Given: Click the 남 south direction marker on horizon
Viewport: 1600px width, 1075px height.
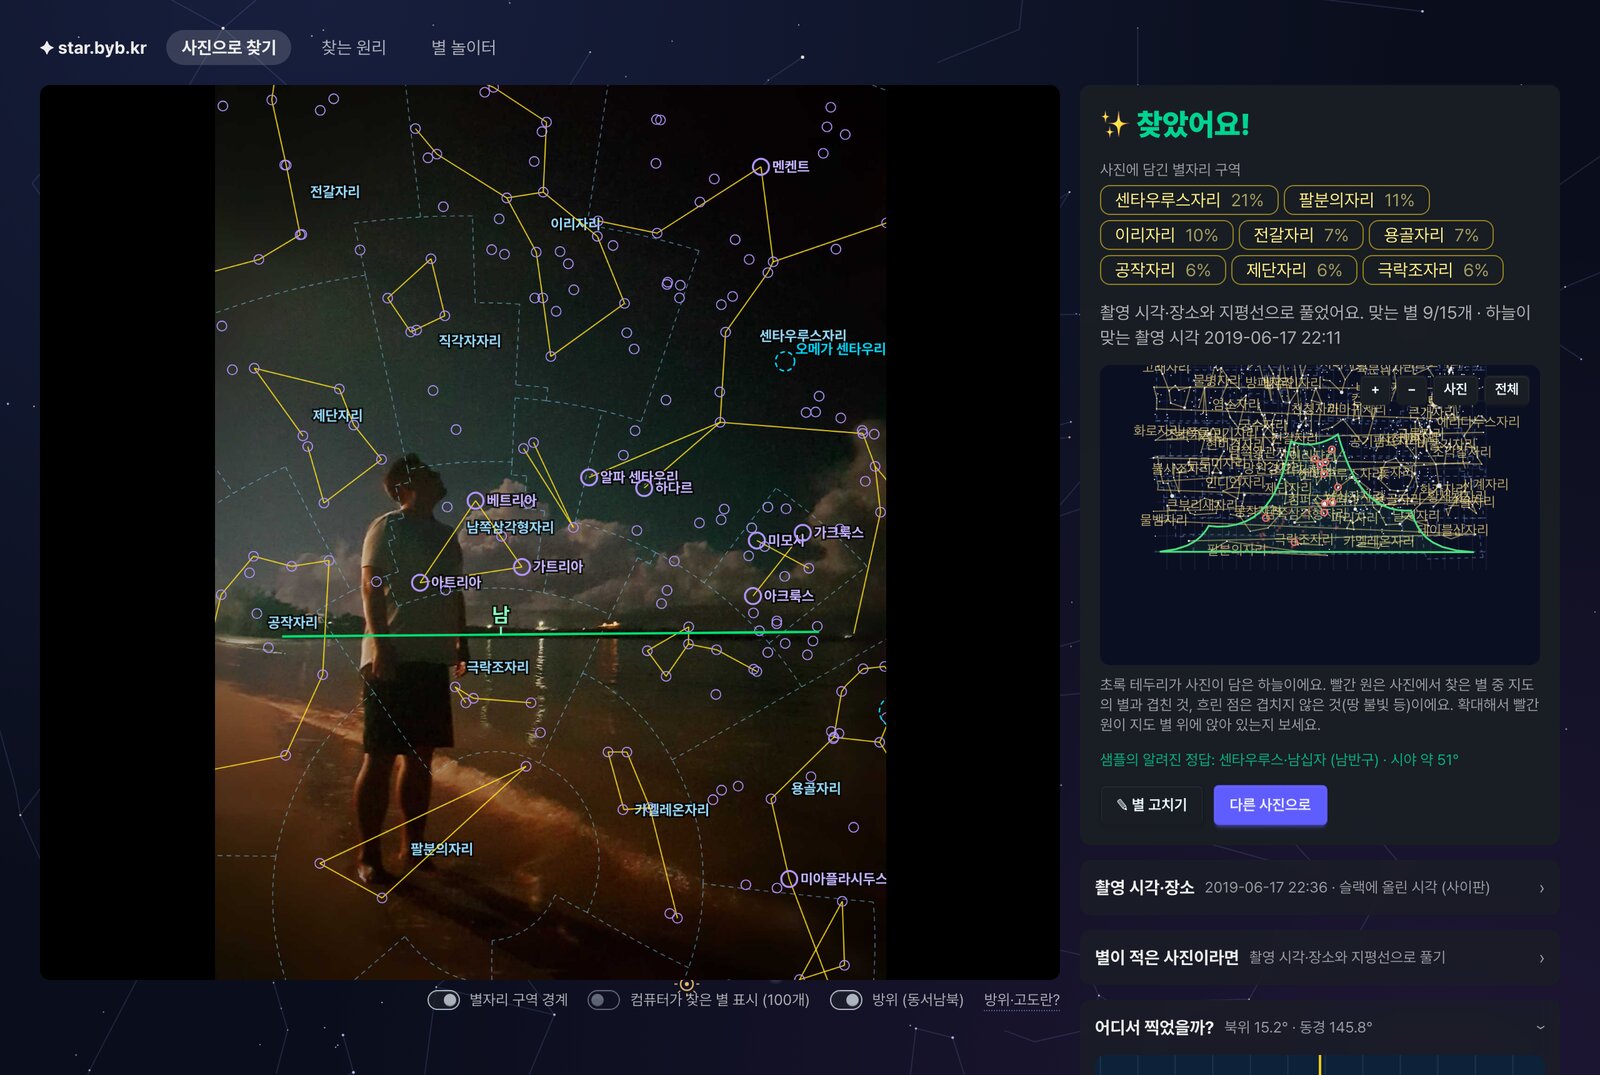Looking at the screenshot, I should [x=500, y=615].
